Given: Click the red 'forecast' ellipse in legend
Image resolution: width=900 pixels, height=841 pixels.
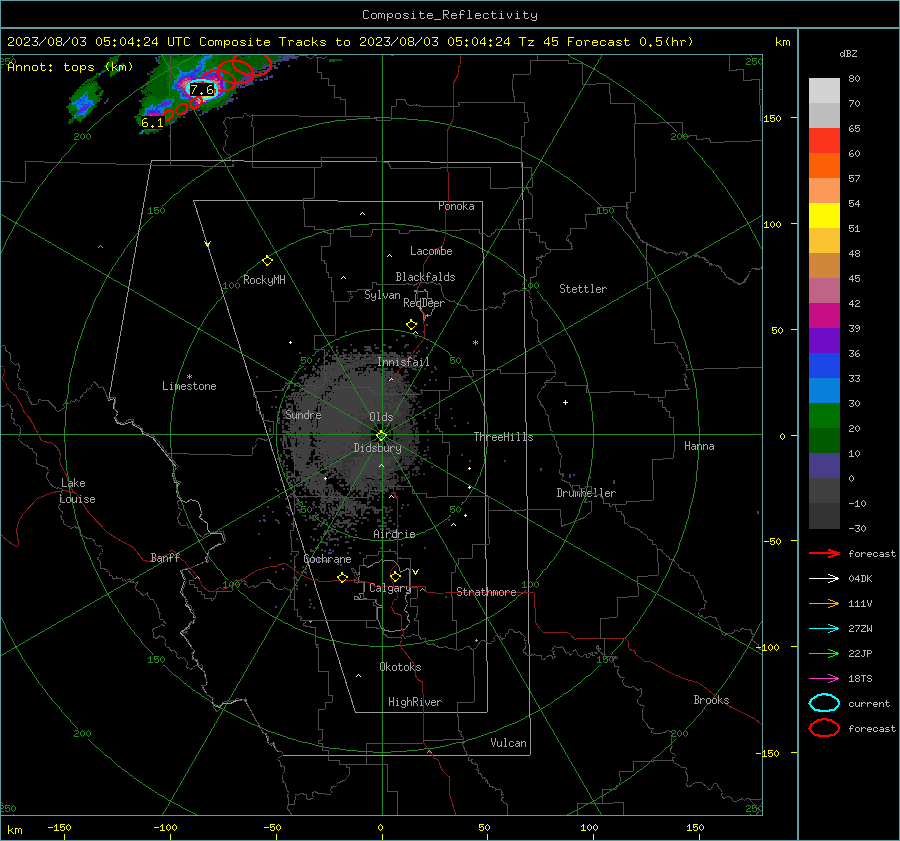Looking at the screenshot, I should tap(824, 728).
